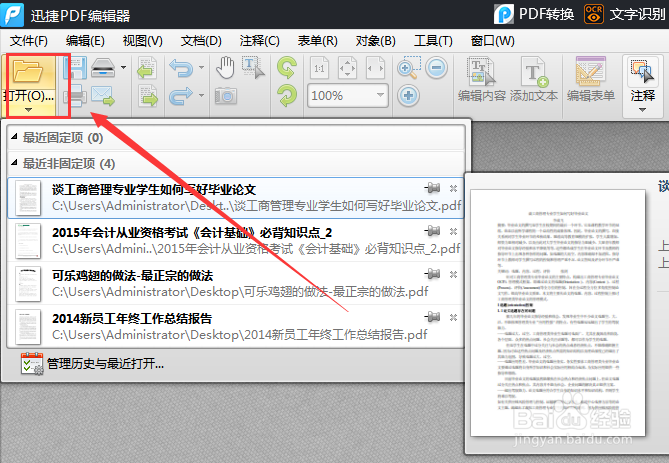Click thumbnail of 可乐鸡翅的做法 file
Viewport: 669px width, 463px height.
pos(28,284)
